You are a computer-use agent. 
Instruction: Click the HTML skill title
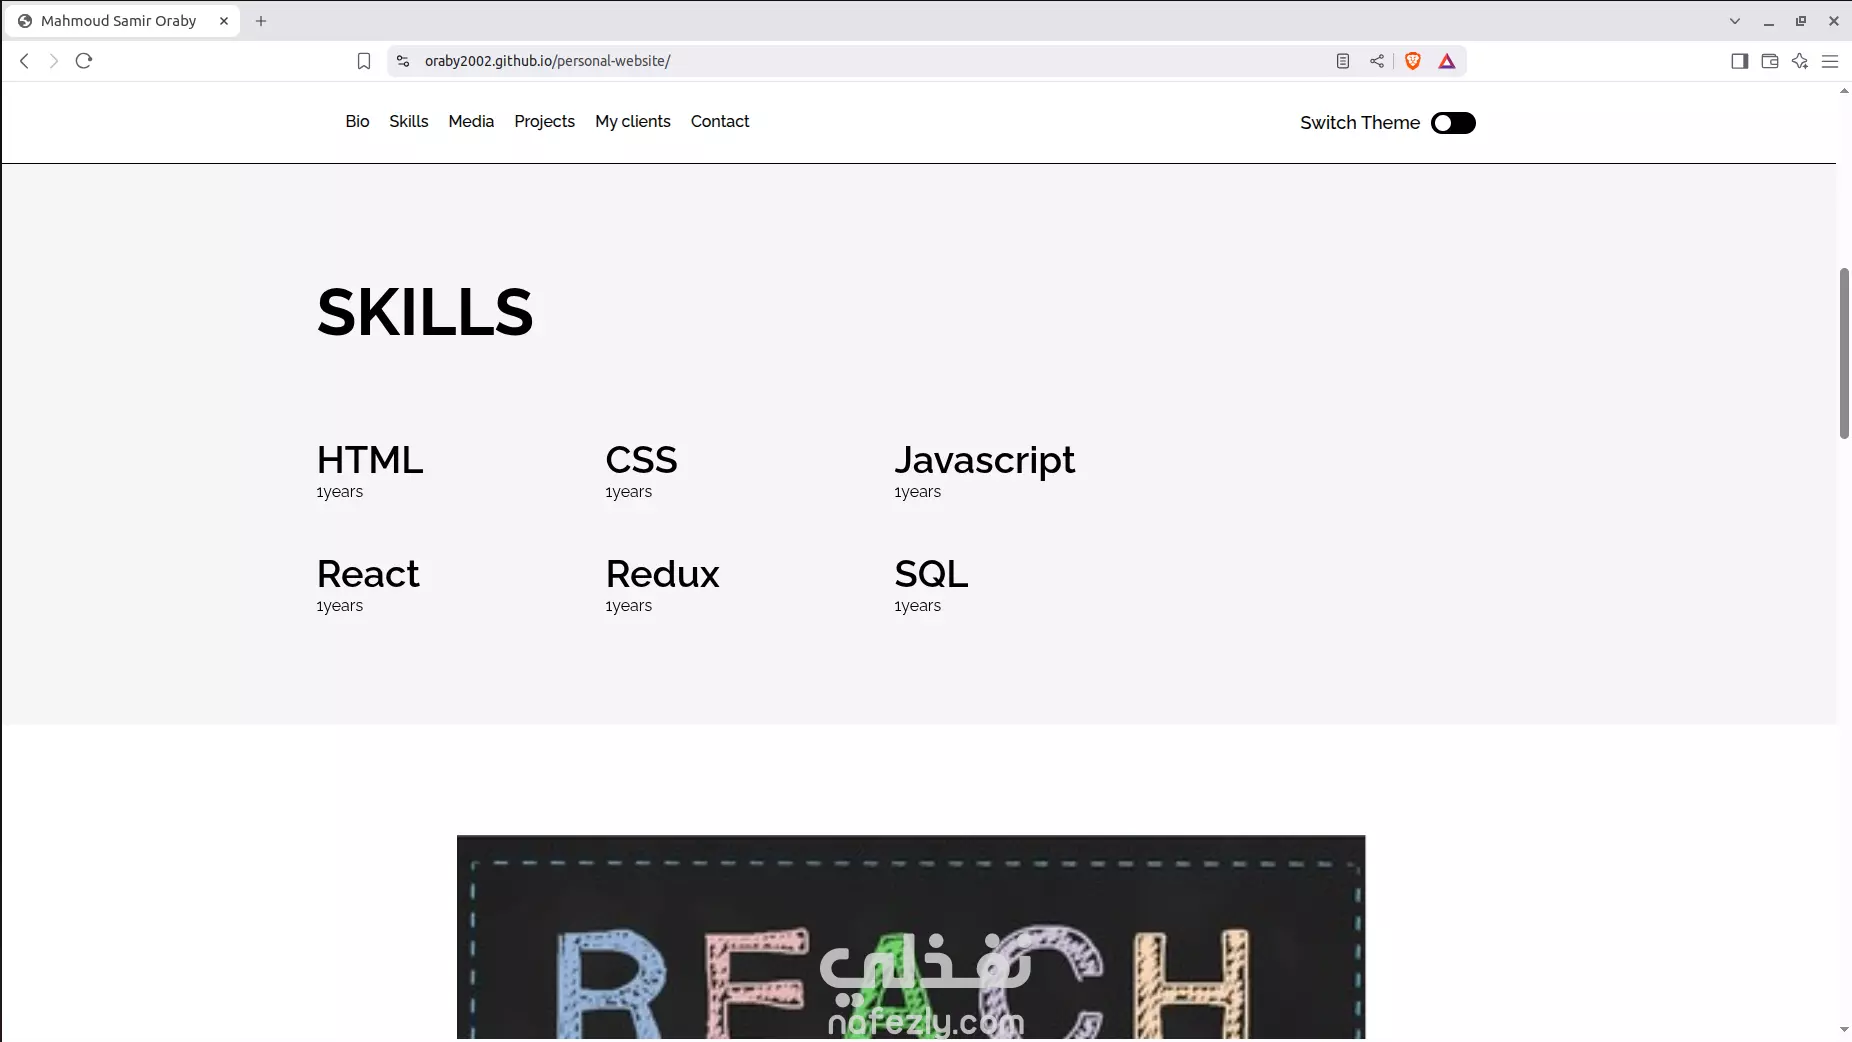(x=370, y=460)
